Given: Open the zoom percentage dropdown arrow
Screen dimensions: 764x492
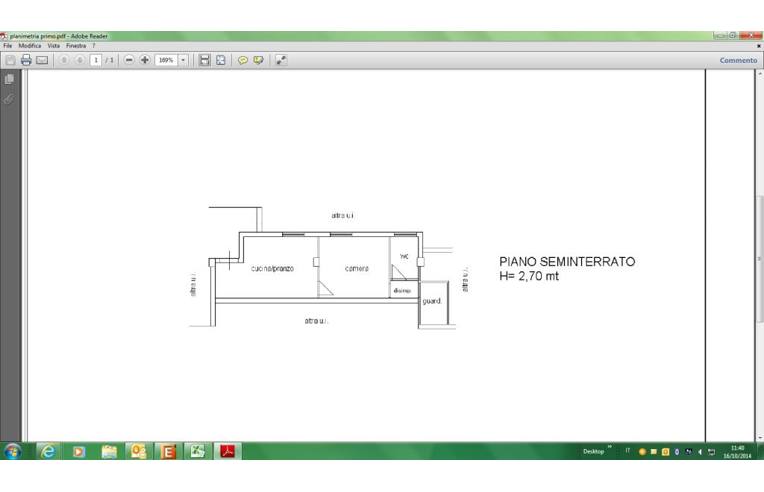Looking at the screenshot, I should (183, 60).
